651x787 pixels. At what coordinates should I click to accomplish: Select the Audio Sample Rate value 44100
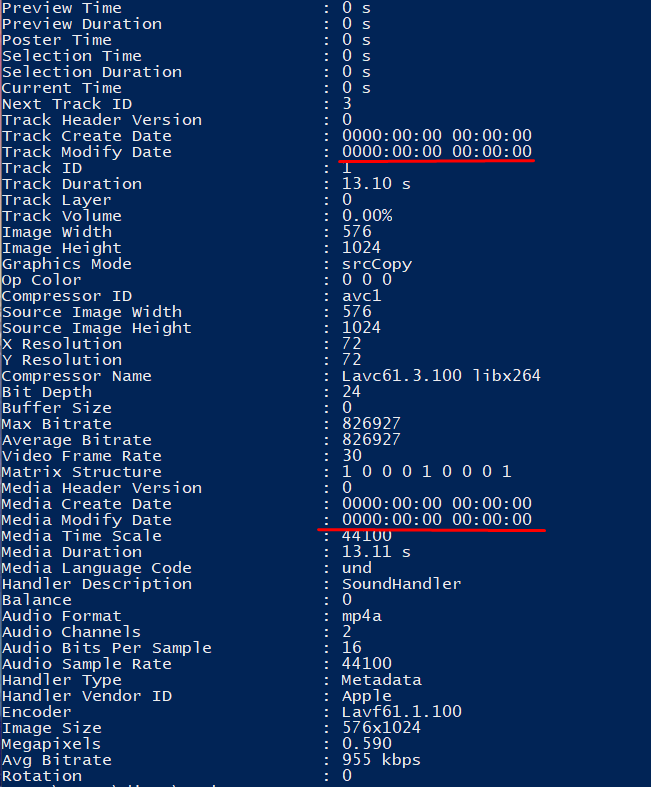(x=366, y=664)
